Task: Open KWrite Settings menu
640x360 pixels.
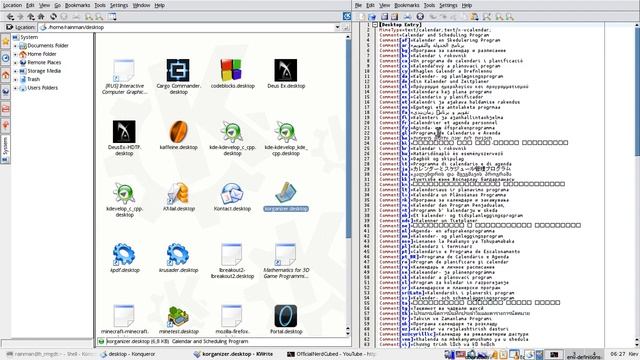Action: coord(448,5)
